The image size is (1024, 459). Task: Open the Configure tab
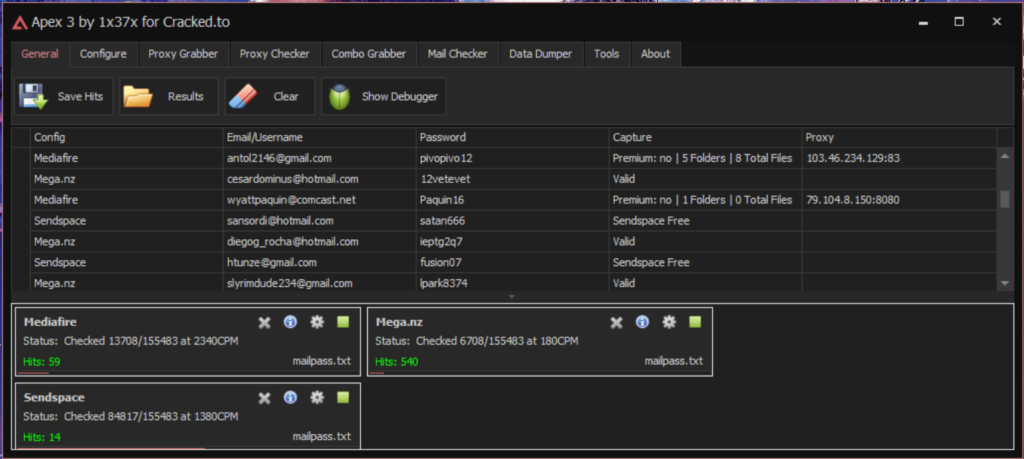pyautogui.click(x=103, y=54)
